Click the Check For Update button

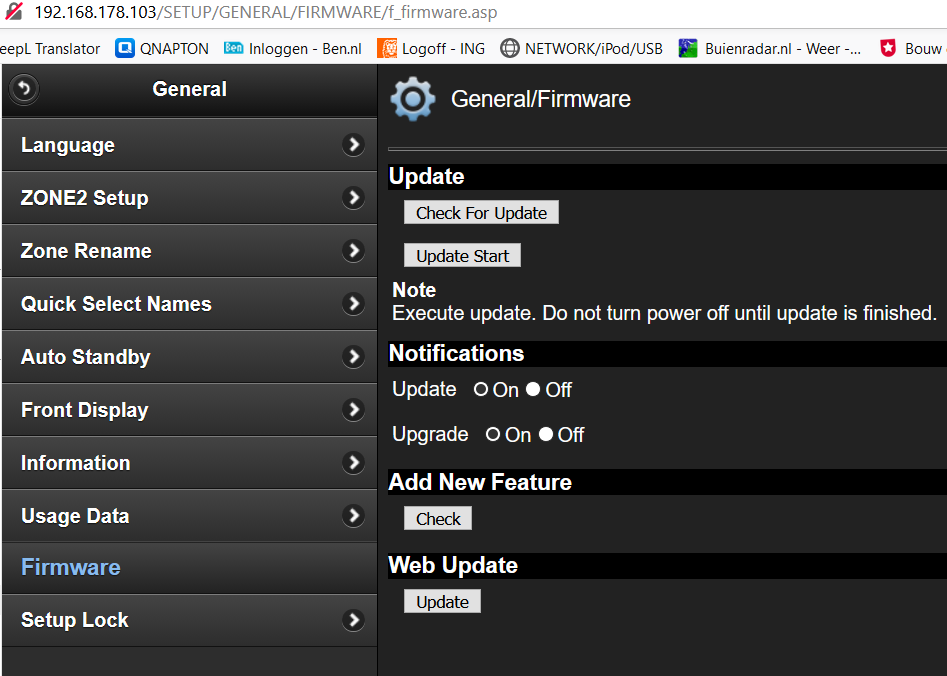pyautogui.click(x=481, y=213)
